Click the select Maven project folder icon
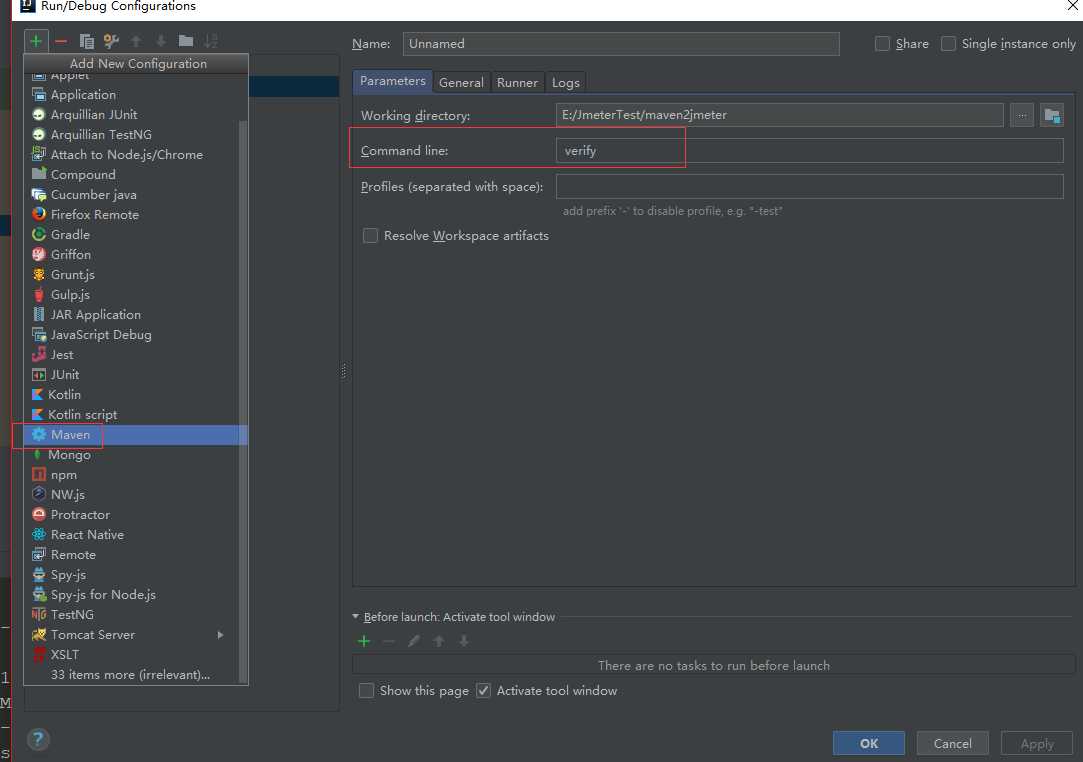1083x762 pixels. 1052,115
